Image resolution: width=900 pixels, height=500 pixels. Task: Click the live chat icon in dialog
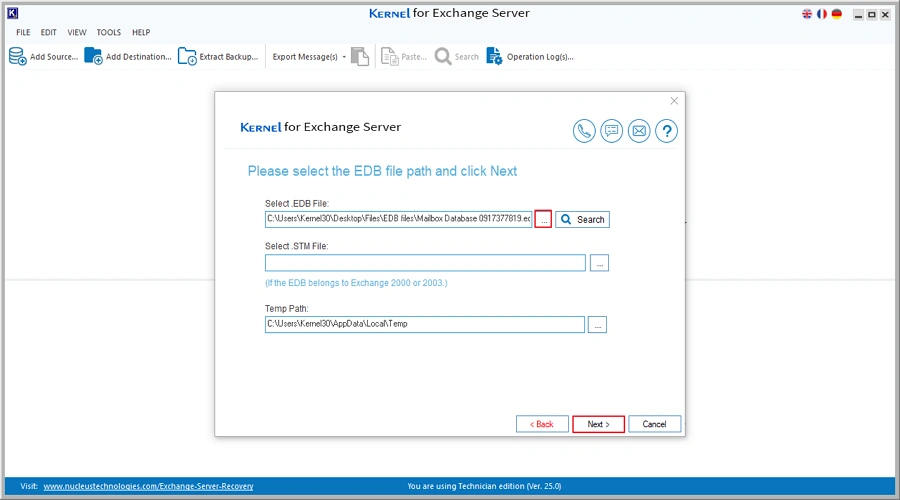tap(612, 131)
